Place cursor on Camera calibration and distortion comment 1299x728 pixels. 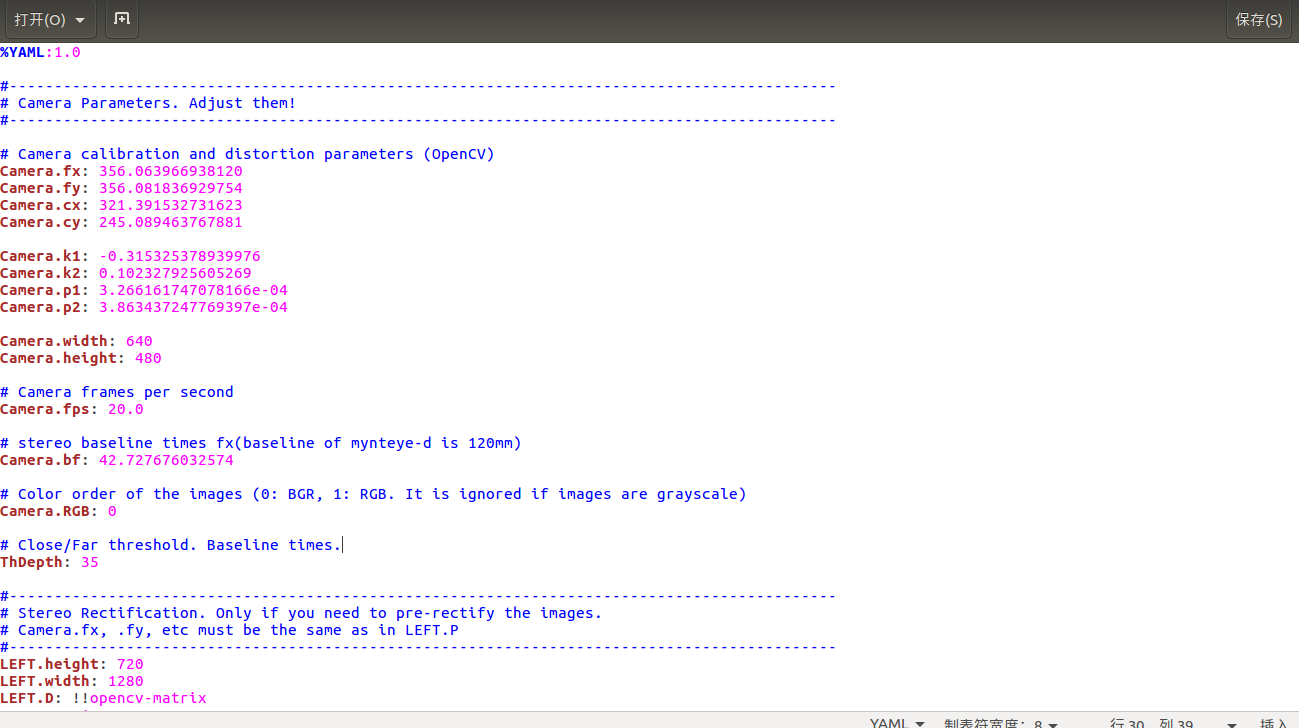coord(247,154)
